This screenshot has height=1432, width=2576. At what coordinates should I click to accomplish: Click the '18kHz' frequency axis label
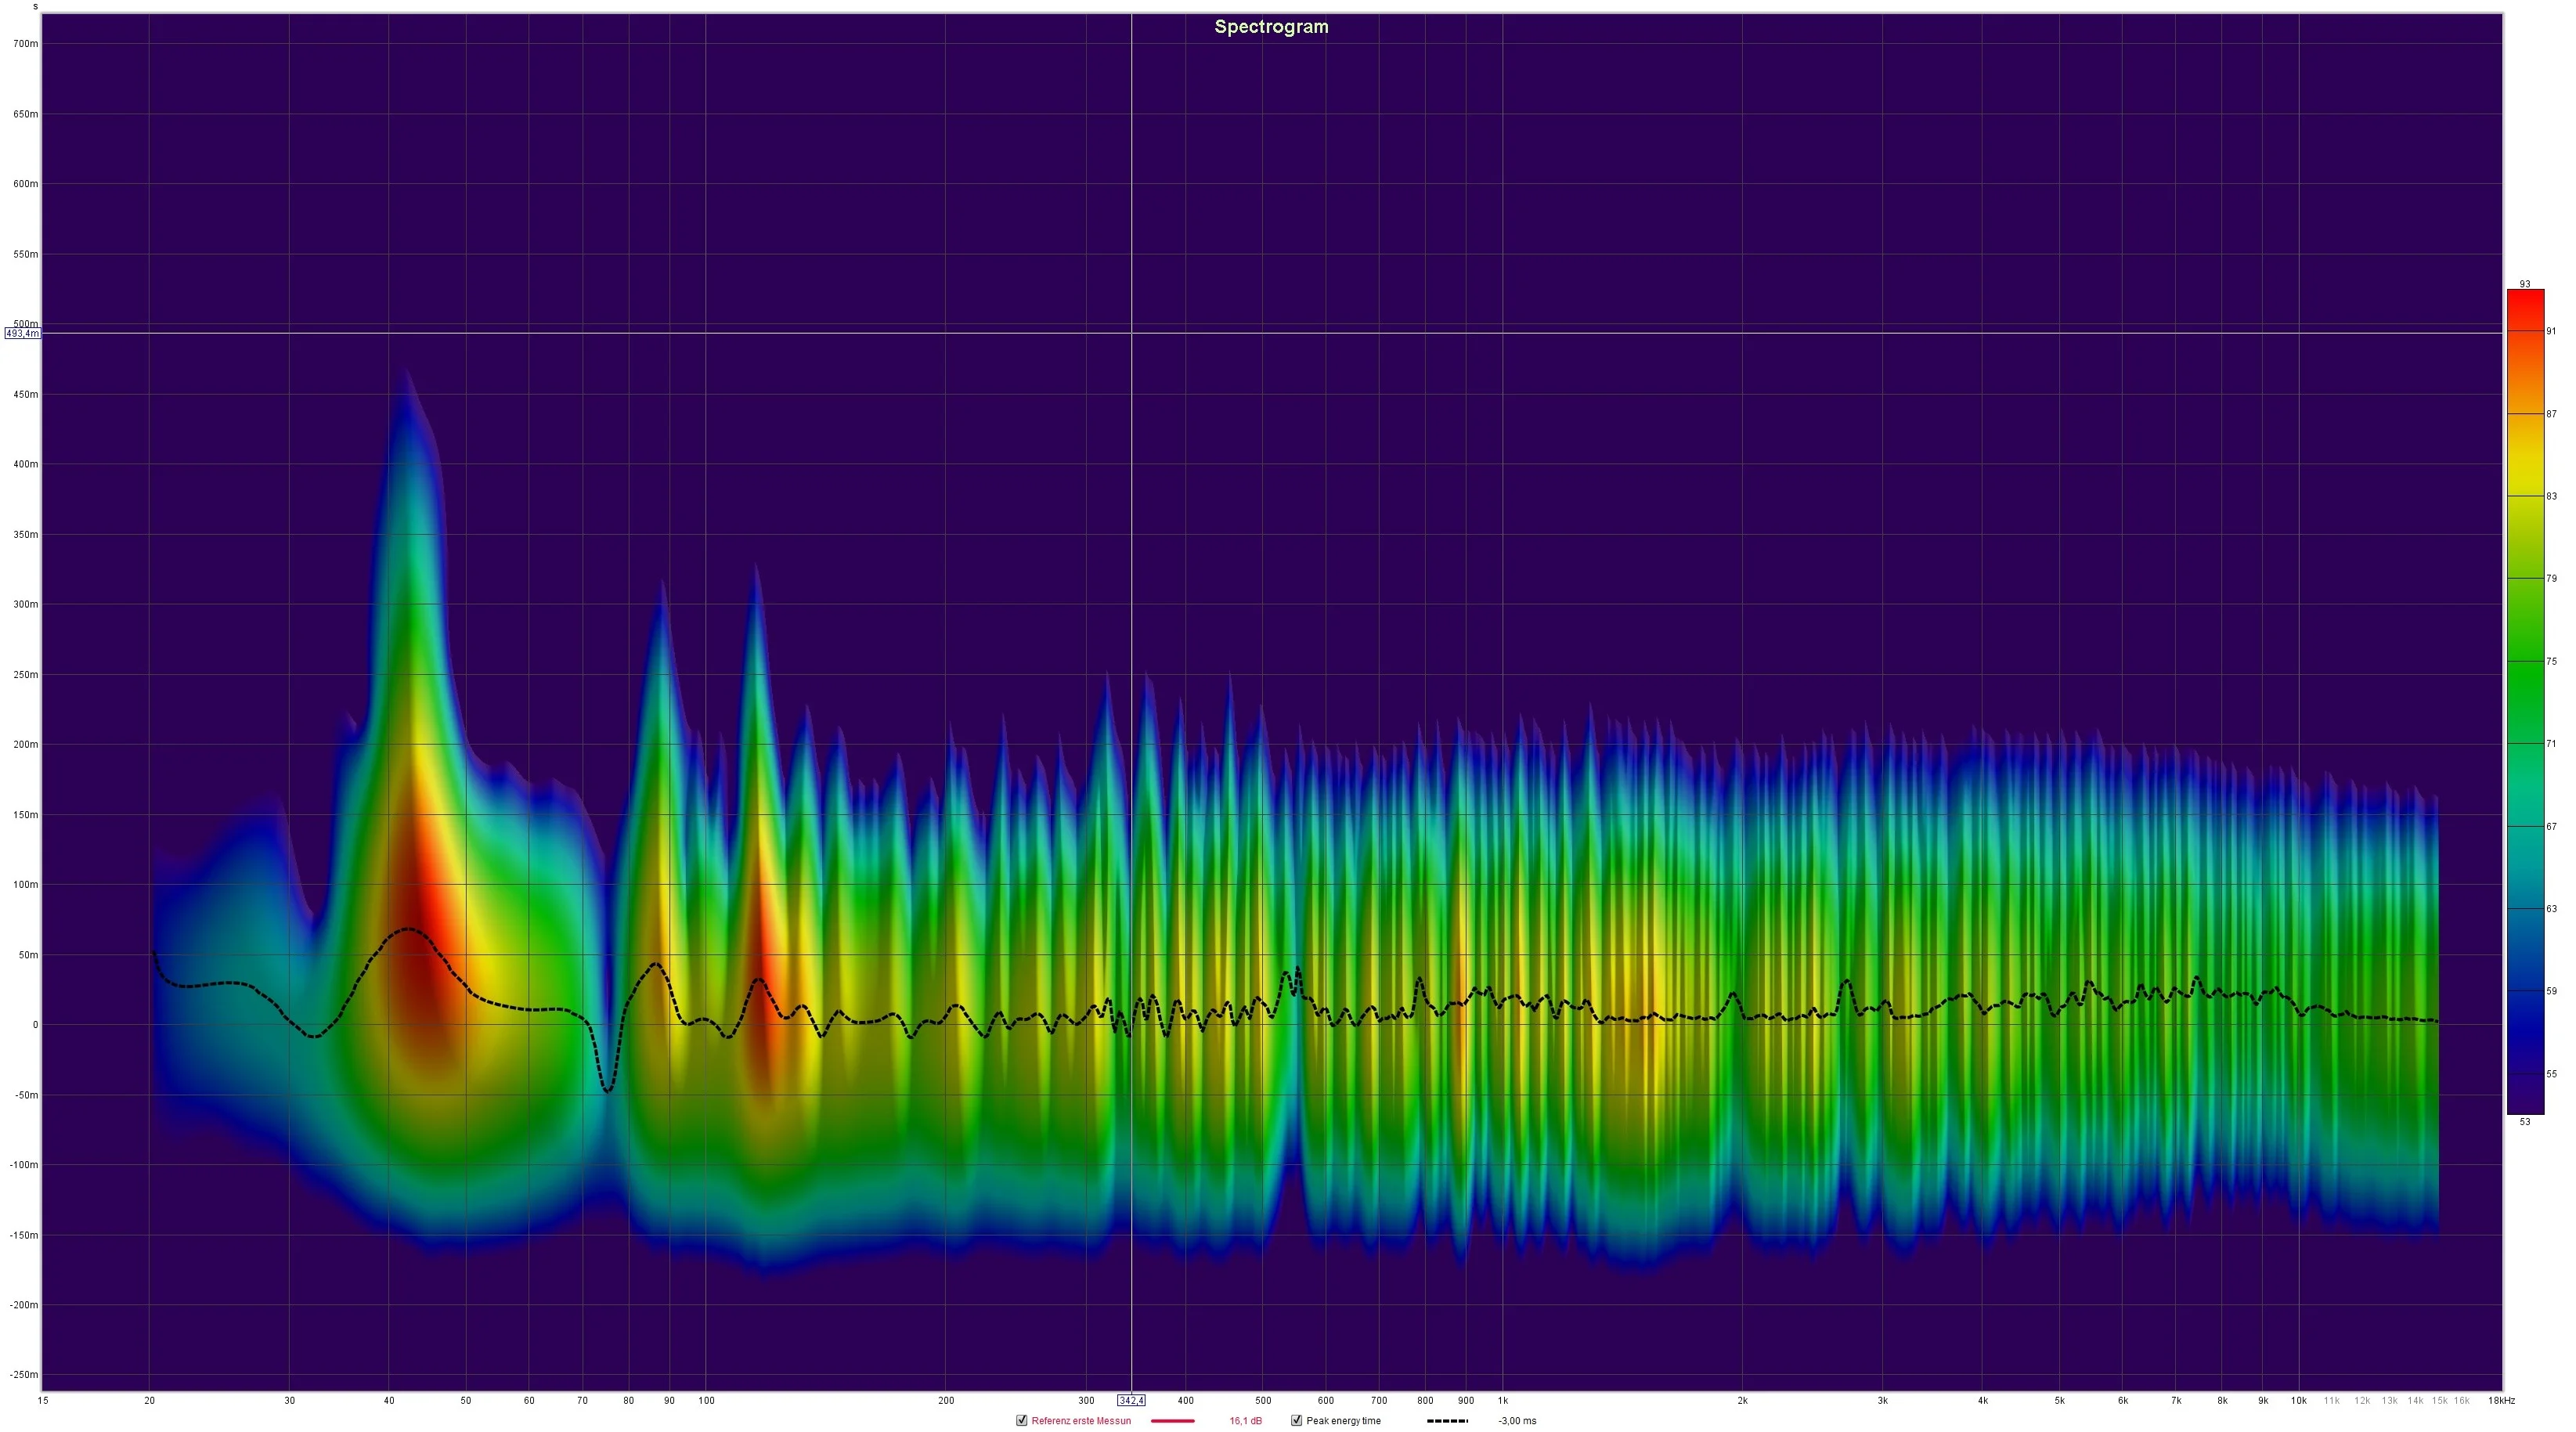2501,1401
